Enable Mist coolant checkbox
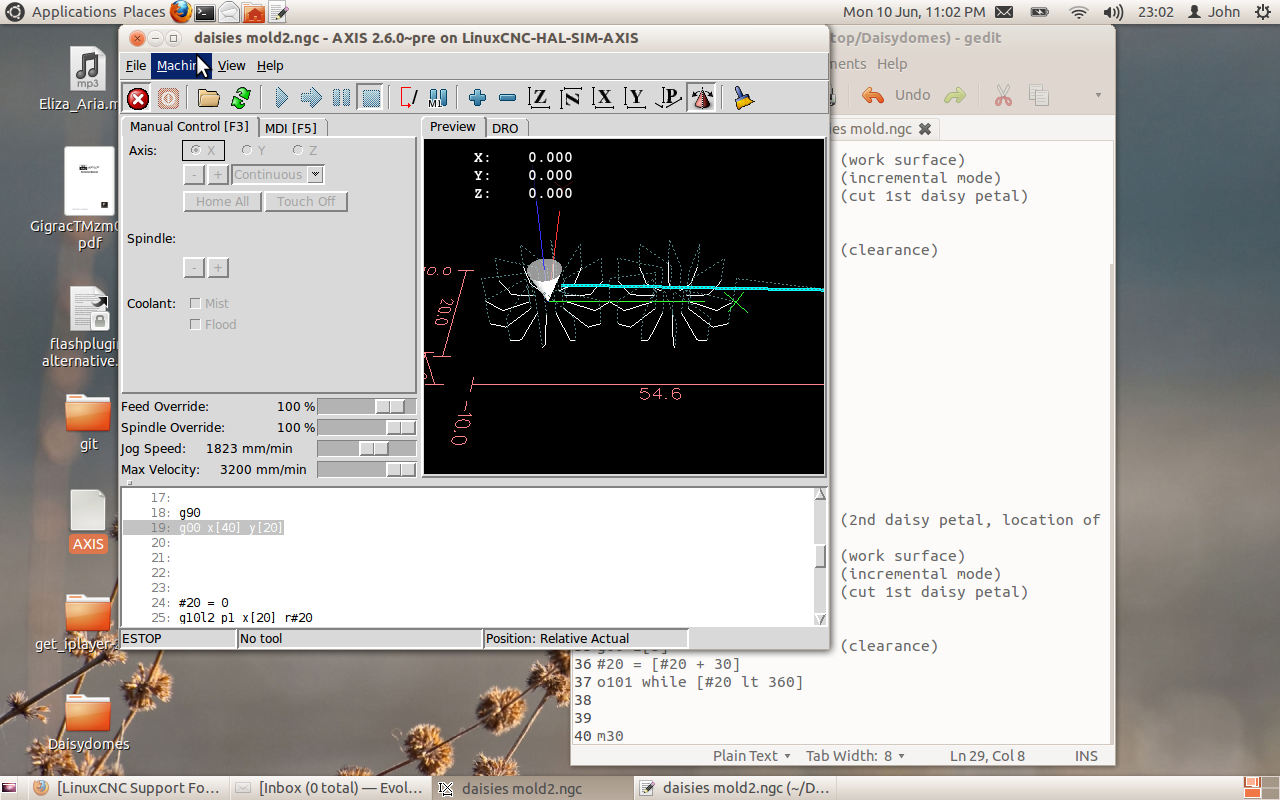Image resolution: width=1280 pixels, height=800 pixels. (x=208, y=303)
